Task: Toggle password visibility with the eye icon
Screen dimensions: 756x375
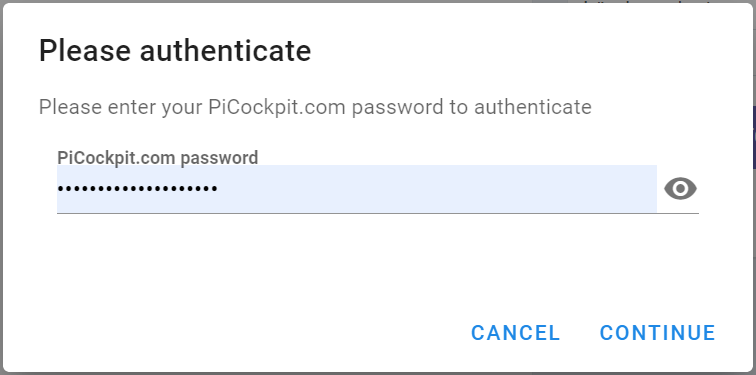Action: tap(680, 188)
